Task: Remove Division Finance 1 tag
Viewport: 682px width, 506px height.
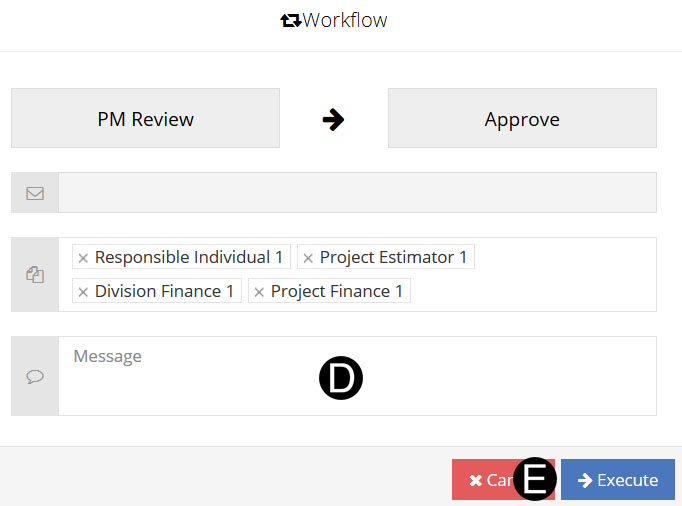Action: pyautogui.click(x=83, y=292)
